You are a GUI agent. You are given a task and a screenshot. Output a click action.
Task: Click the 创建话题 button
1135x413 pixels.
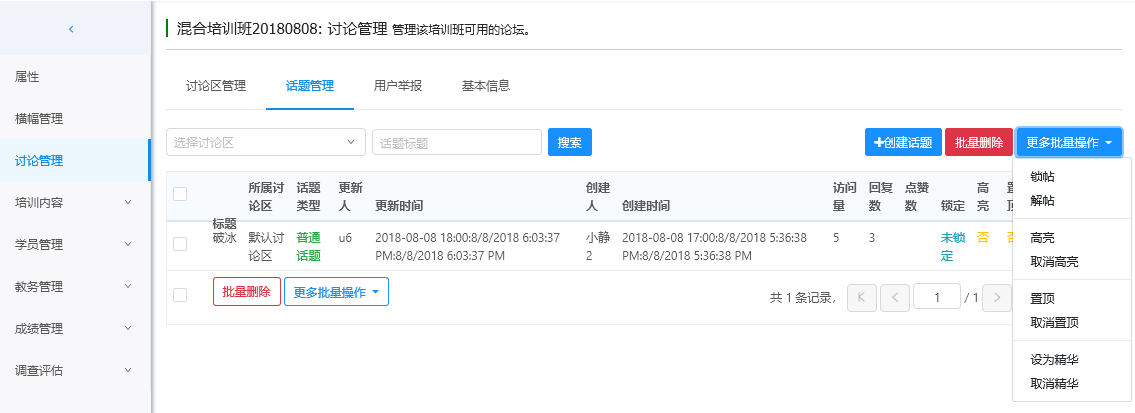903,143
